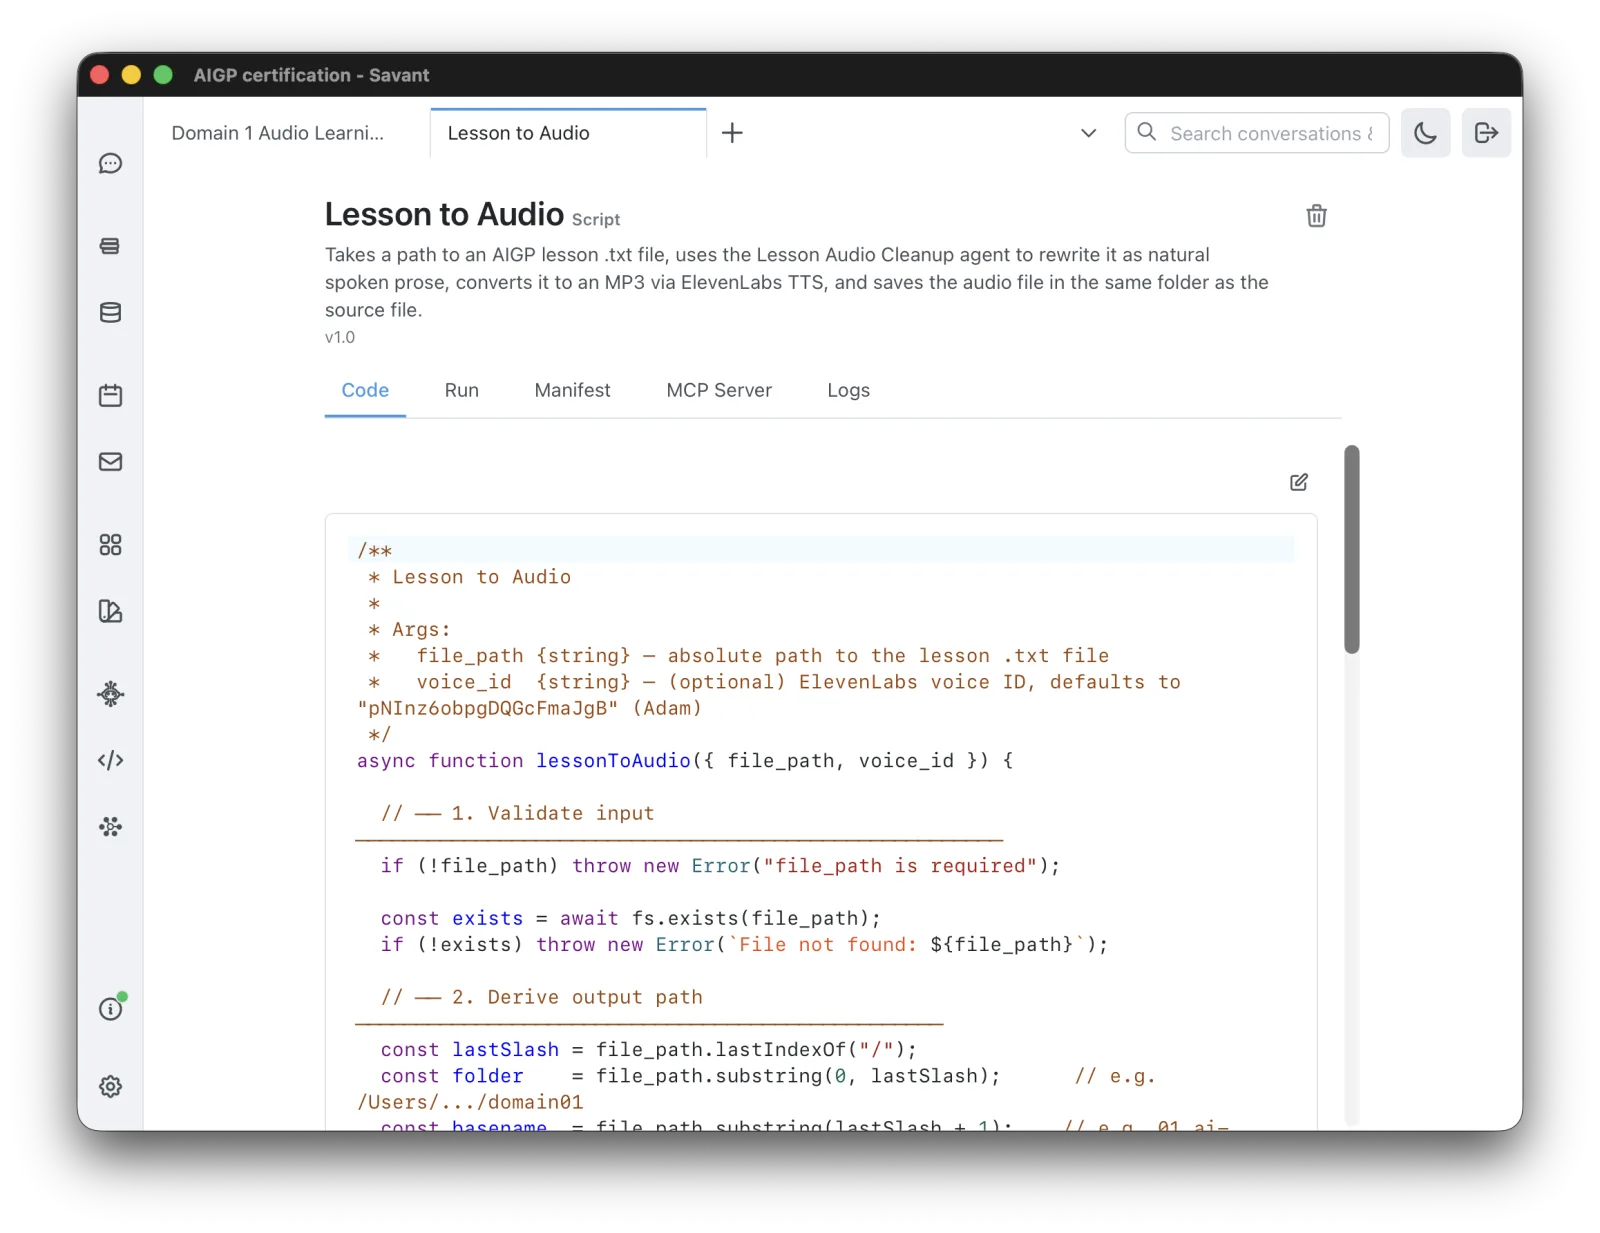This screenshot has width=1600, height=1233.
Task: Open settings gear in the sidebar
Action: point(110,1086)
